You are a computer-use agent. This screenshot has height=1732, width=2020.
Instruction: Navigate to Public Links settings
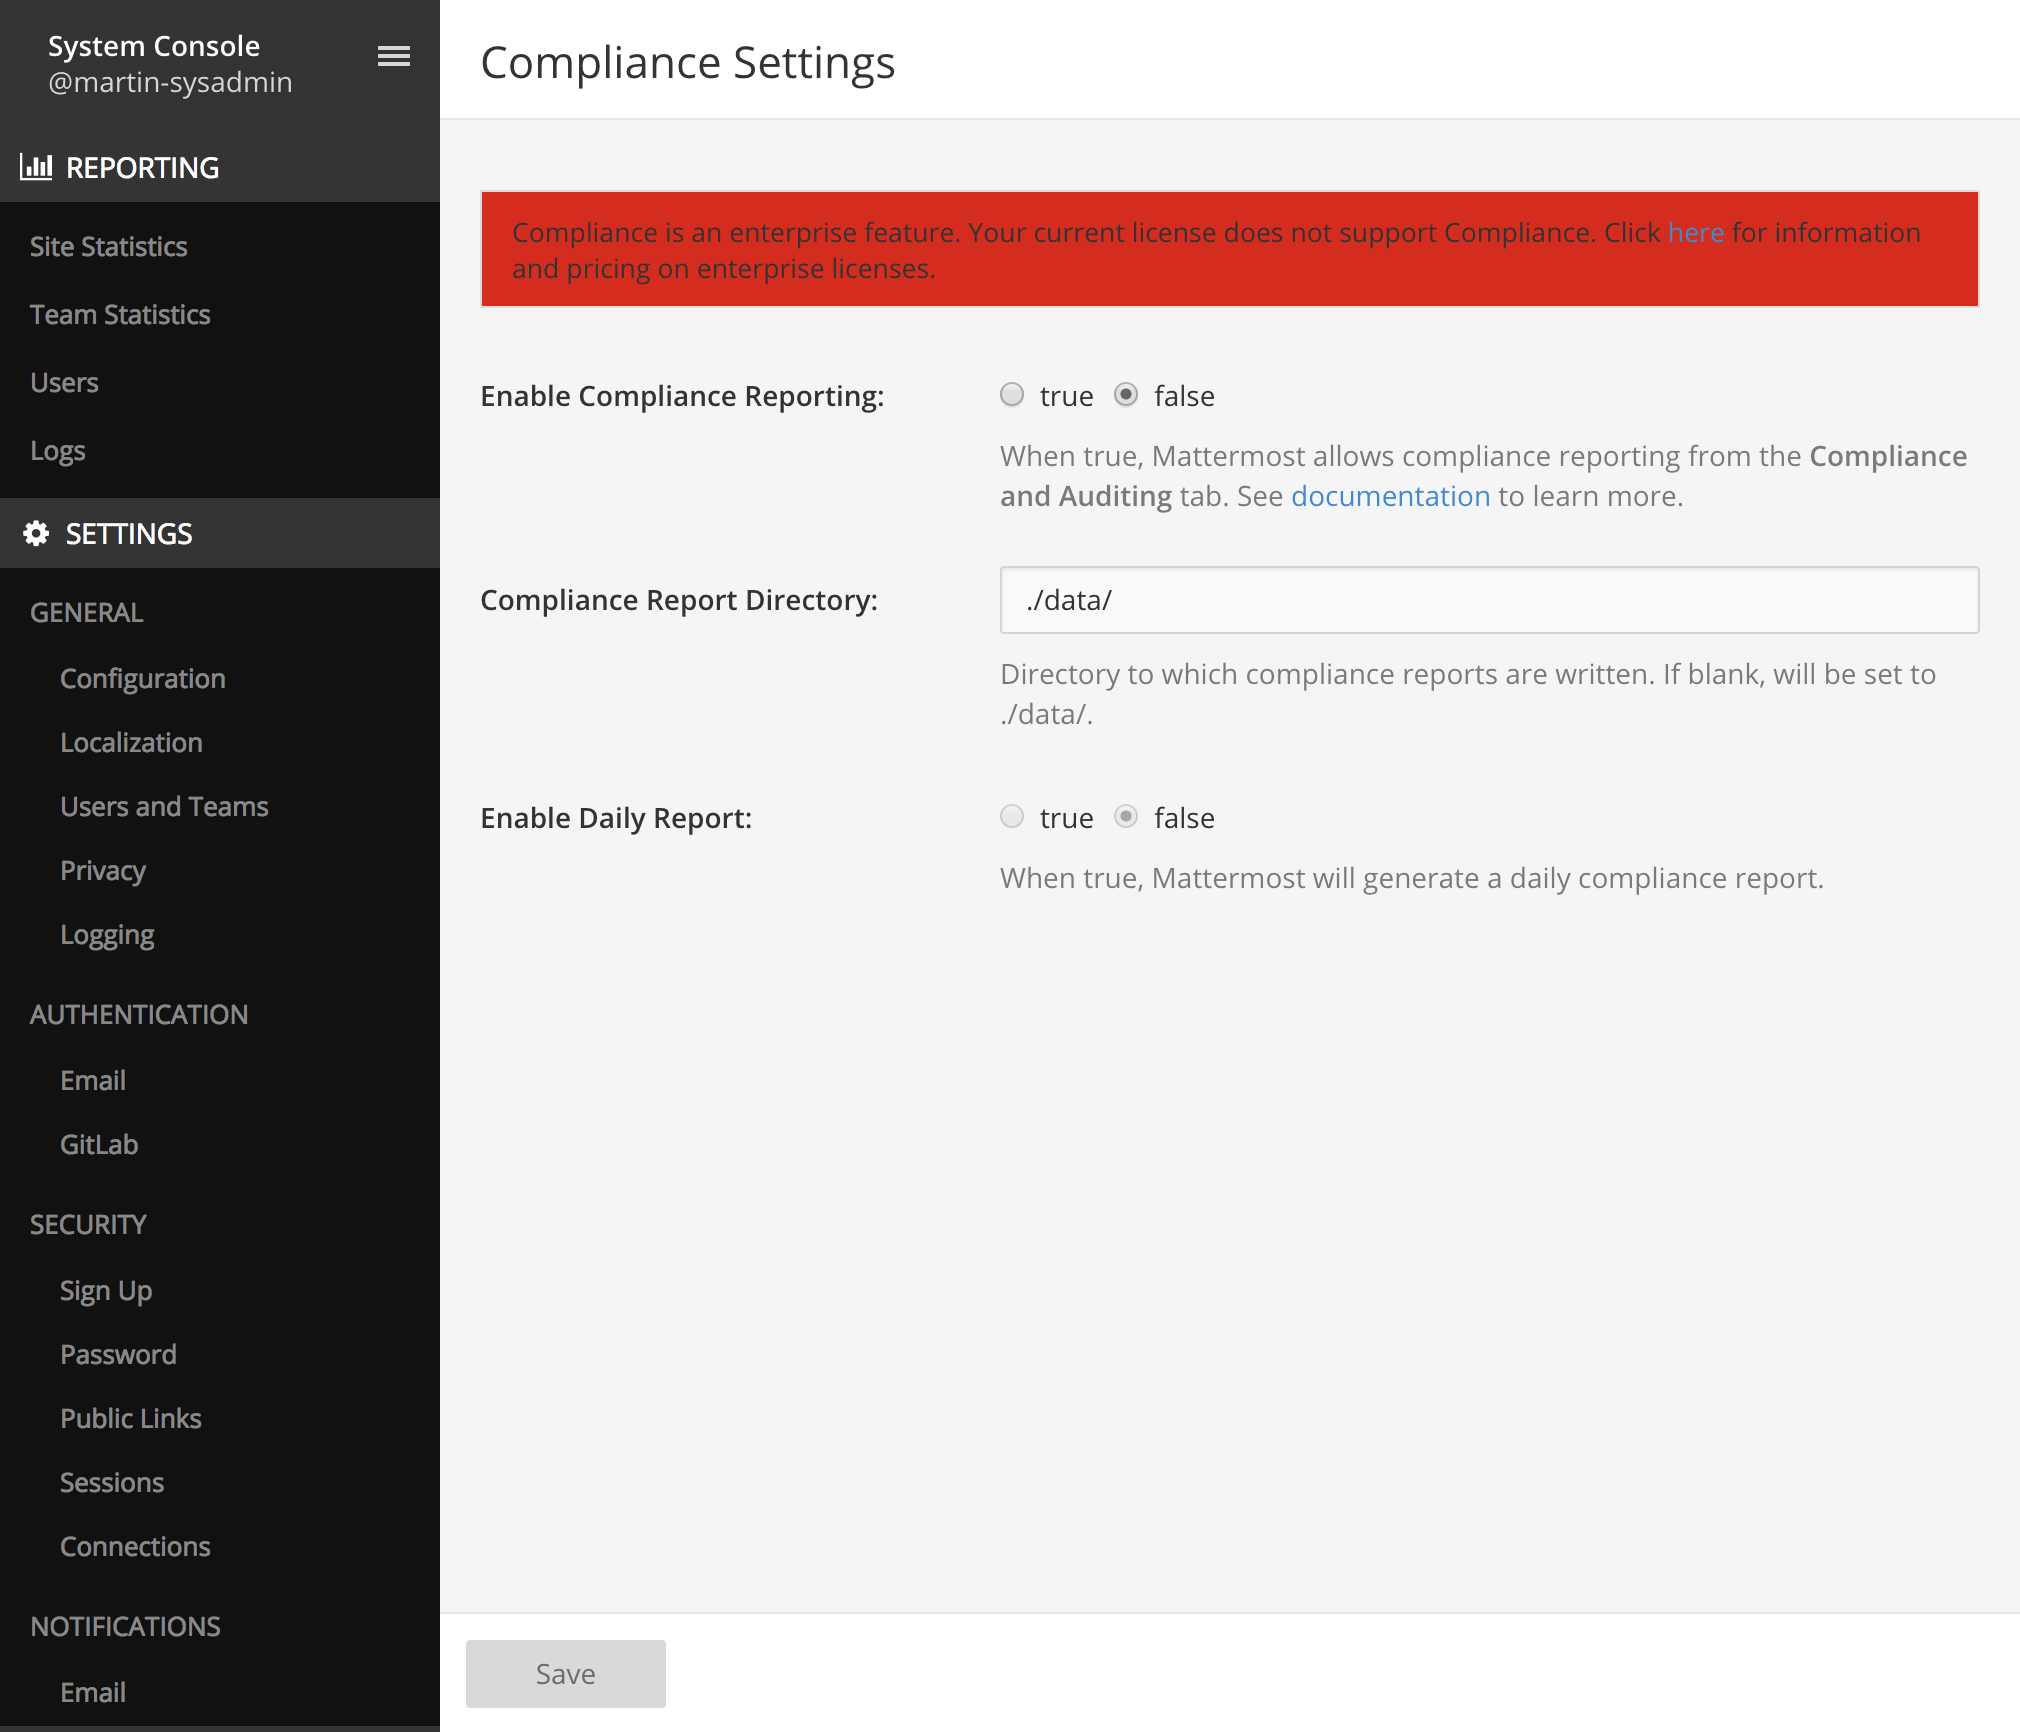point(131,1418)
